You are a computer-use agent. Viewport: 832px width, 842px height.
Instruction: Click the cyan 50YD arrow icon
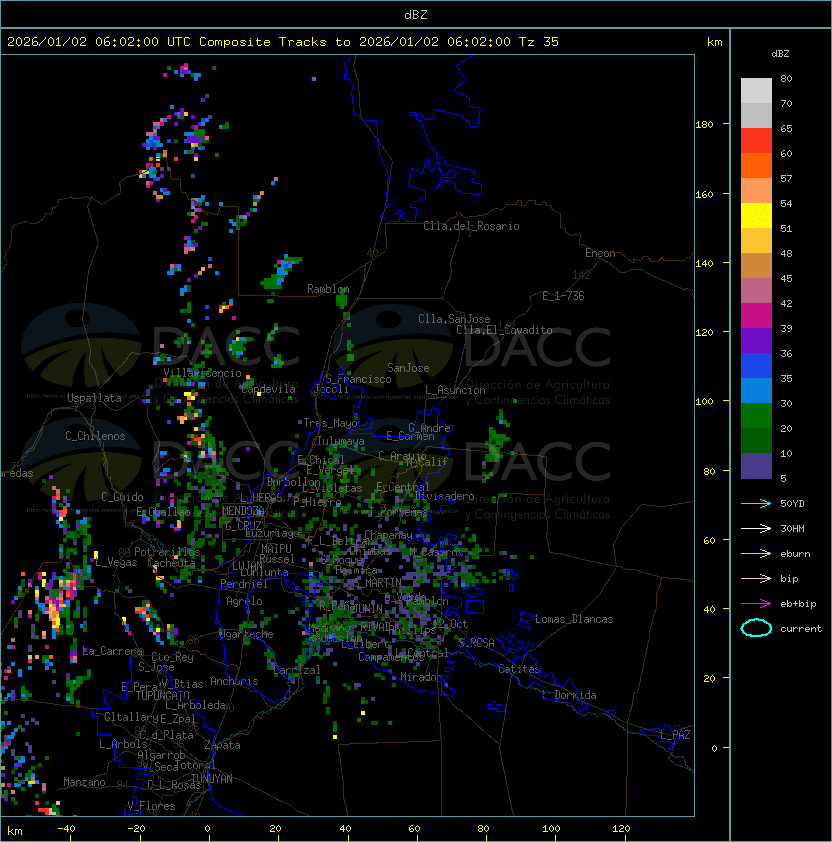pyautogui.click(x=756, y=503)
